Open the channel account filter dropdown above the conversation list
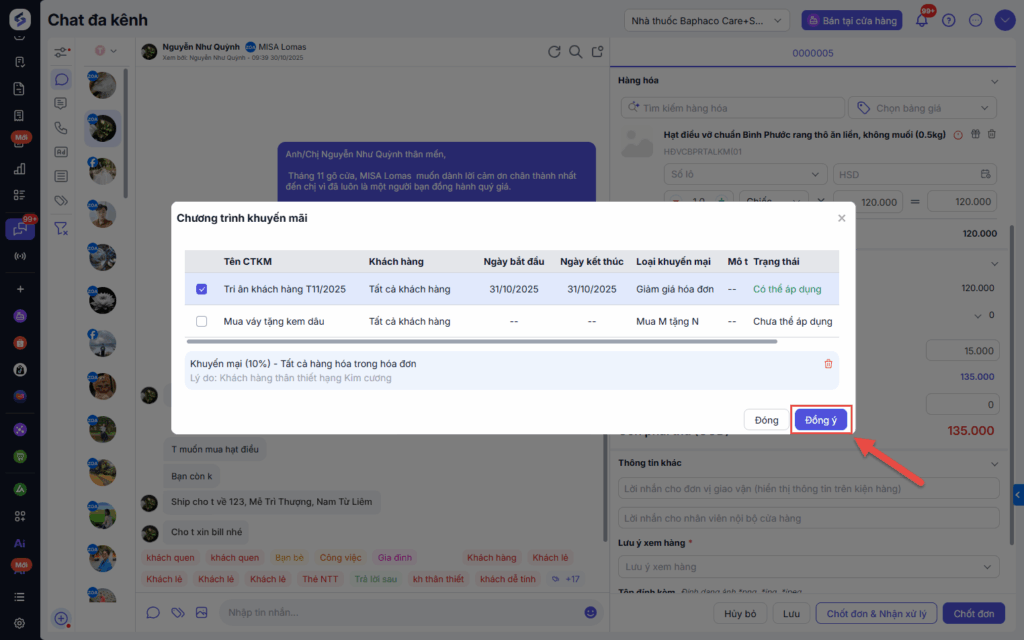 coord(105,51)
